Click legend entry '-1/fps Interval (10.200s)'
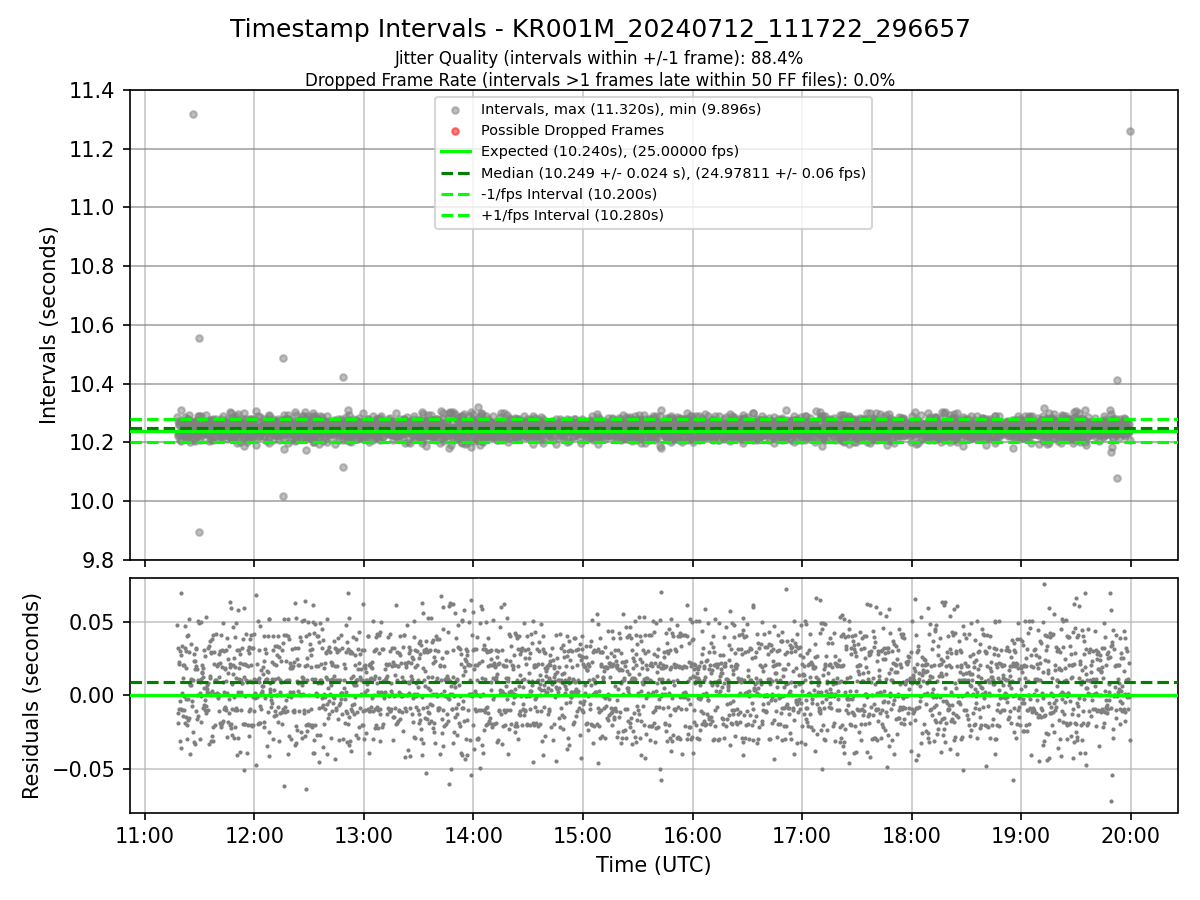 569,194
